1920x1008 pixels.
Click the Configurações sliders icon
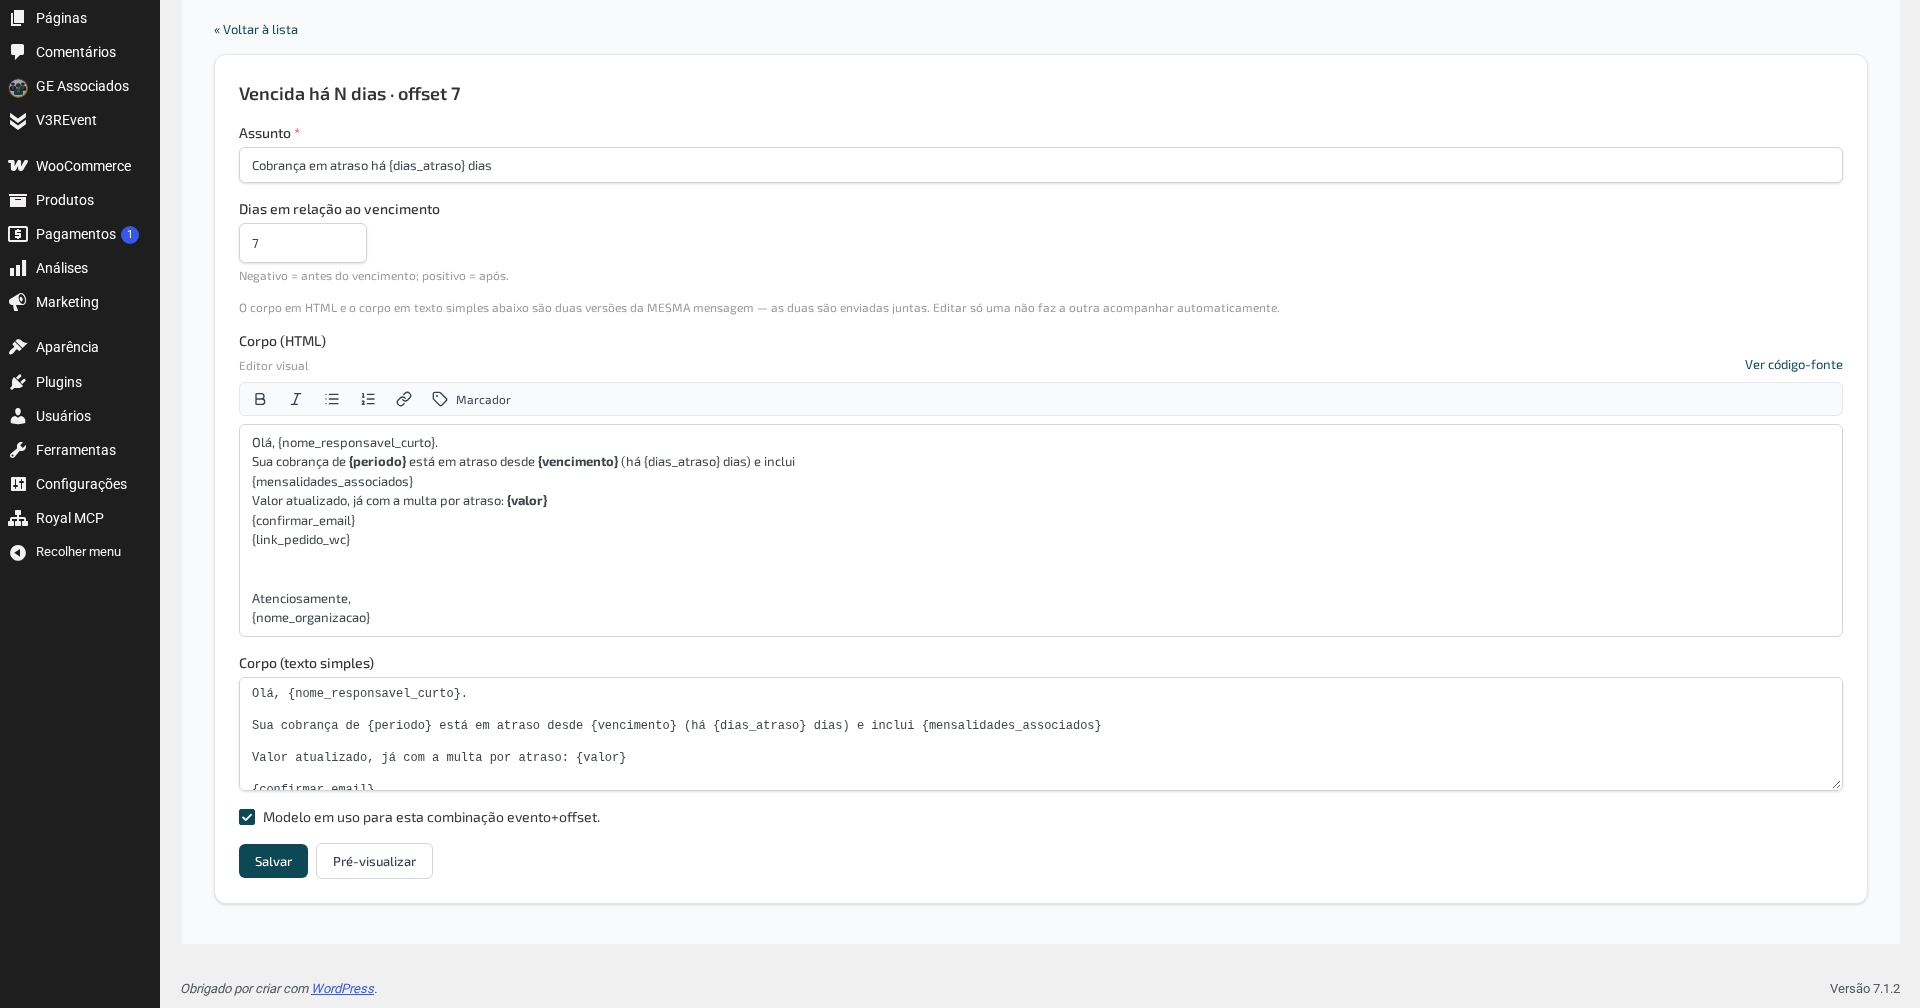coord(18,484)
